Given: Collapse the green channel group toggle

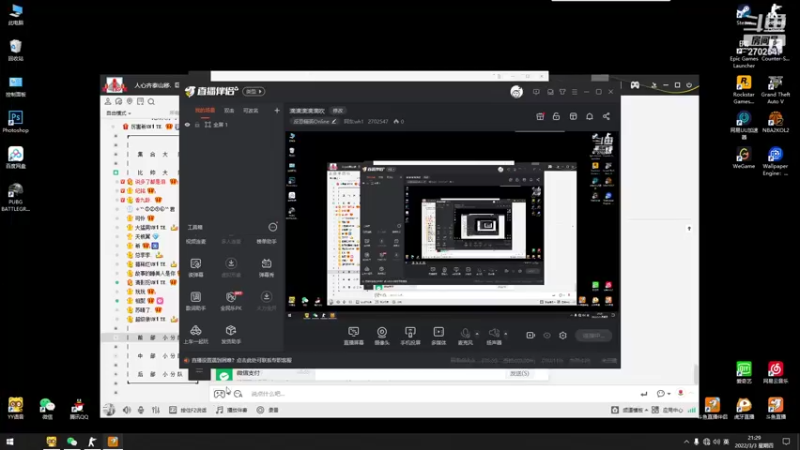Looking at the screenshot, I should pos(116,172).
